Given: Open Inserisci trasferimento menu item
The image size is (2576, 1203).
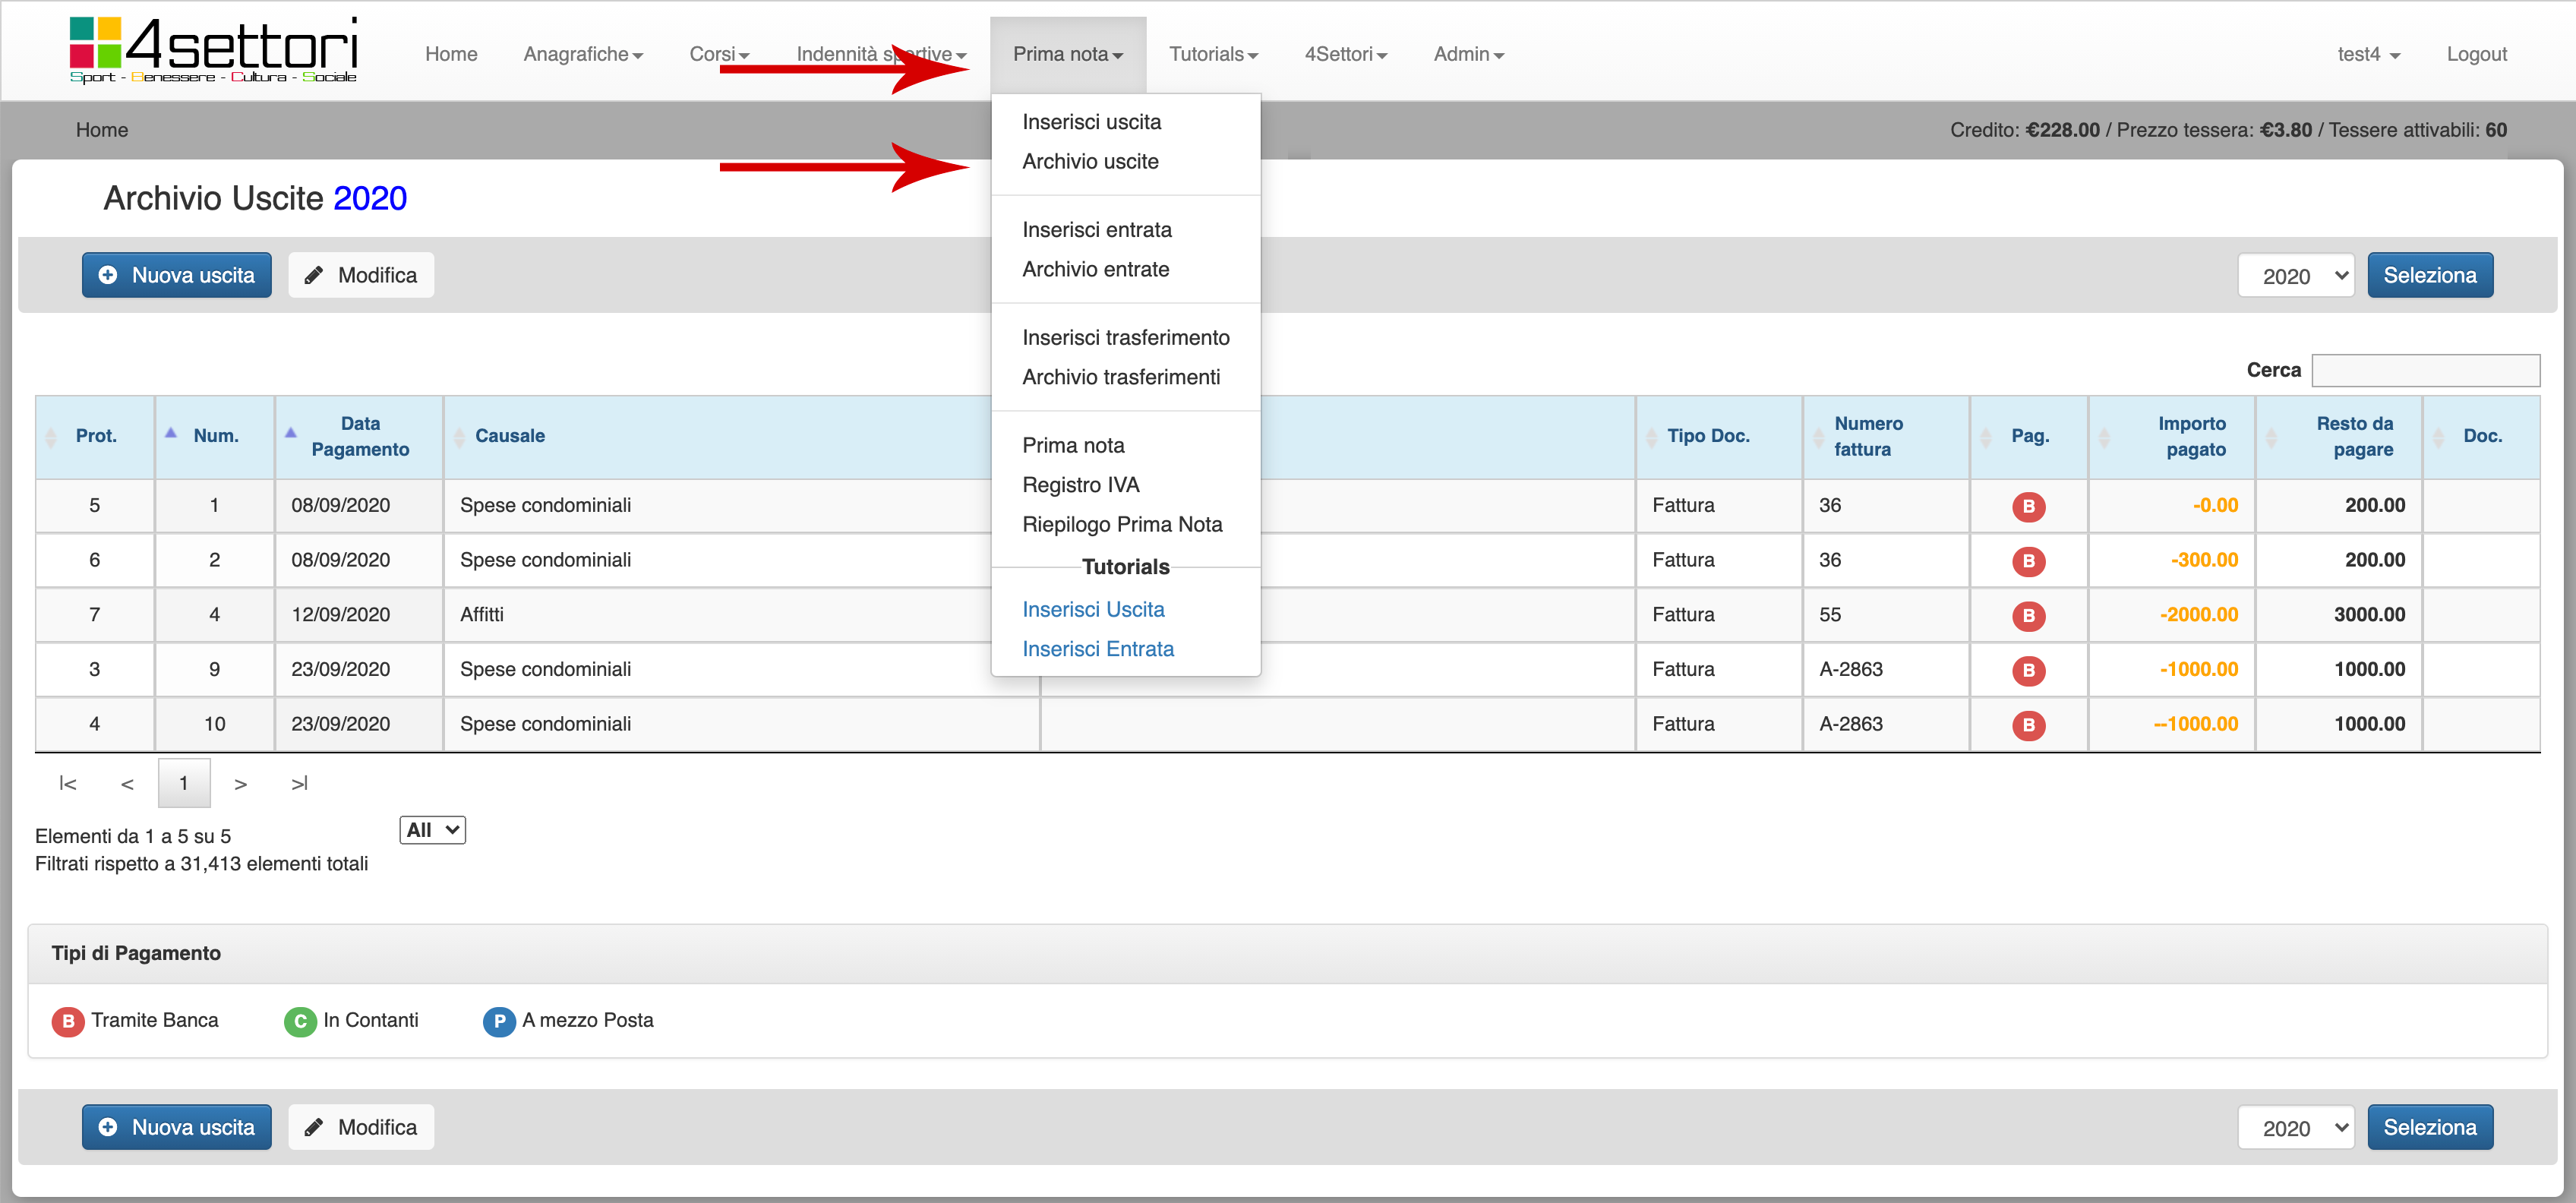Looking at the screenshot, I should pos(1125,338).
